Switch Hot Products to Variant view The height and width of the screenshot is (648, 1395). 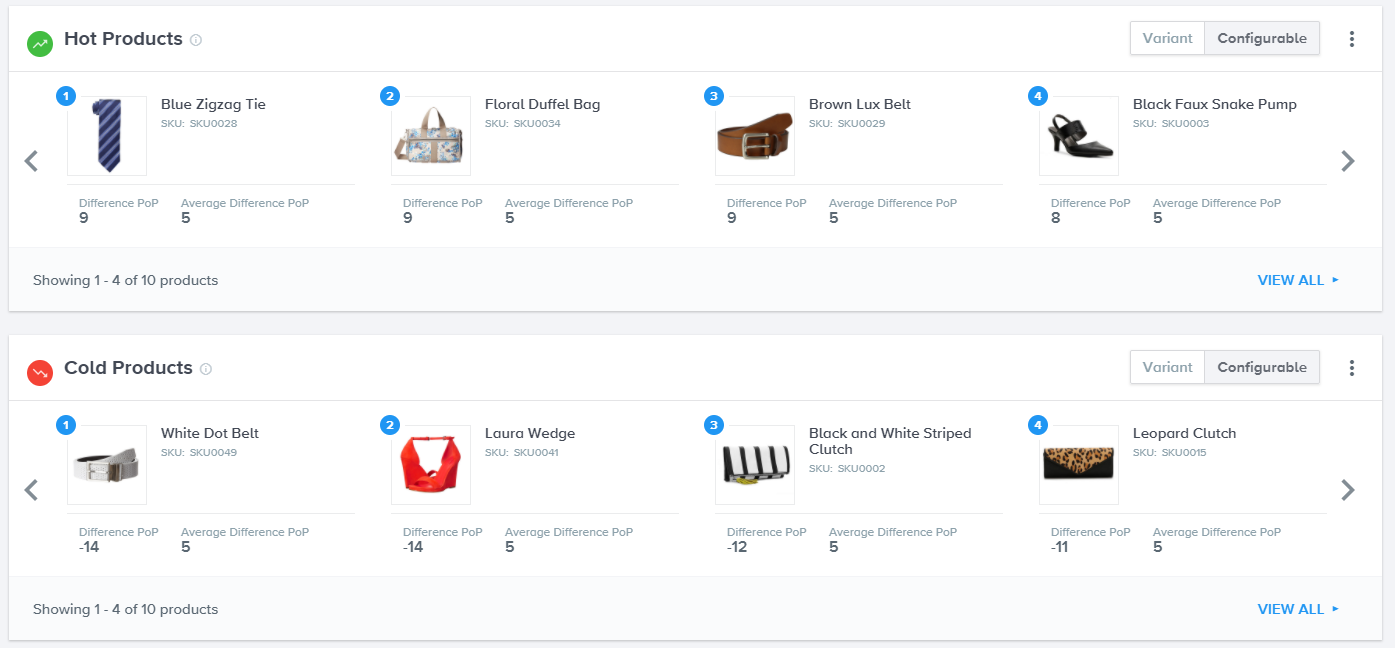[x=1167, y=38]
